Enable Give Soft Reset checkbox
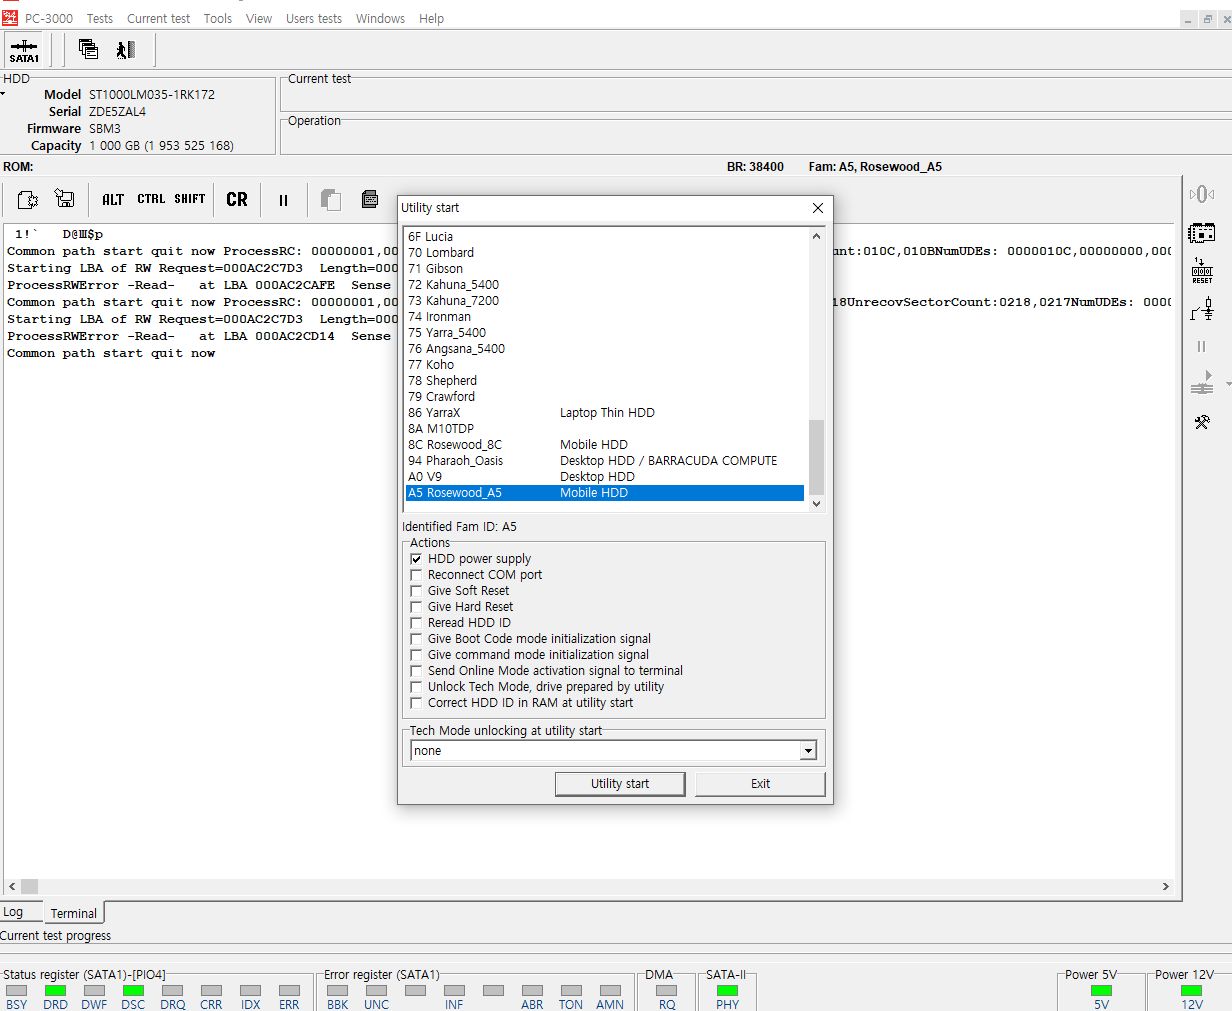Screen dimensions: 1232x1011 click(x=416, y=591)
